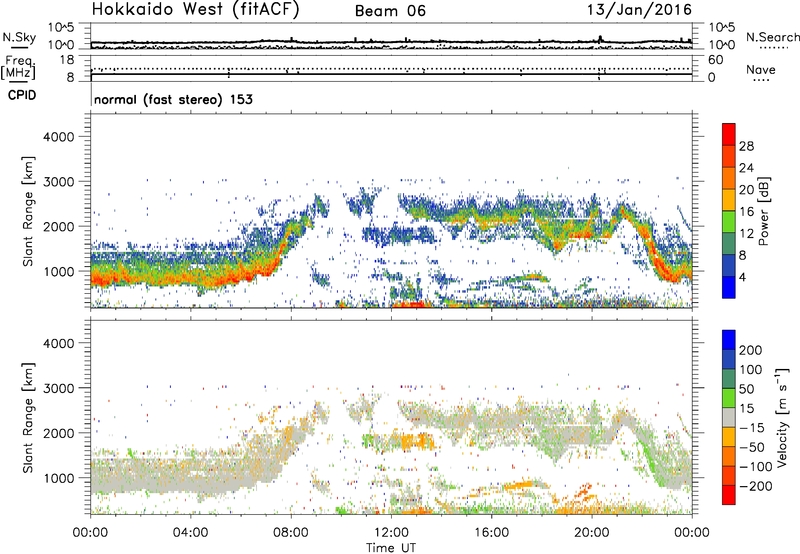Click the 'N.Sky' legend label
The height and width of the screenshot is (554, 800).
pyautogui.click(x=19, y=37)
